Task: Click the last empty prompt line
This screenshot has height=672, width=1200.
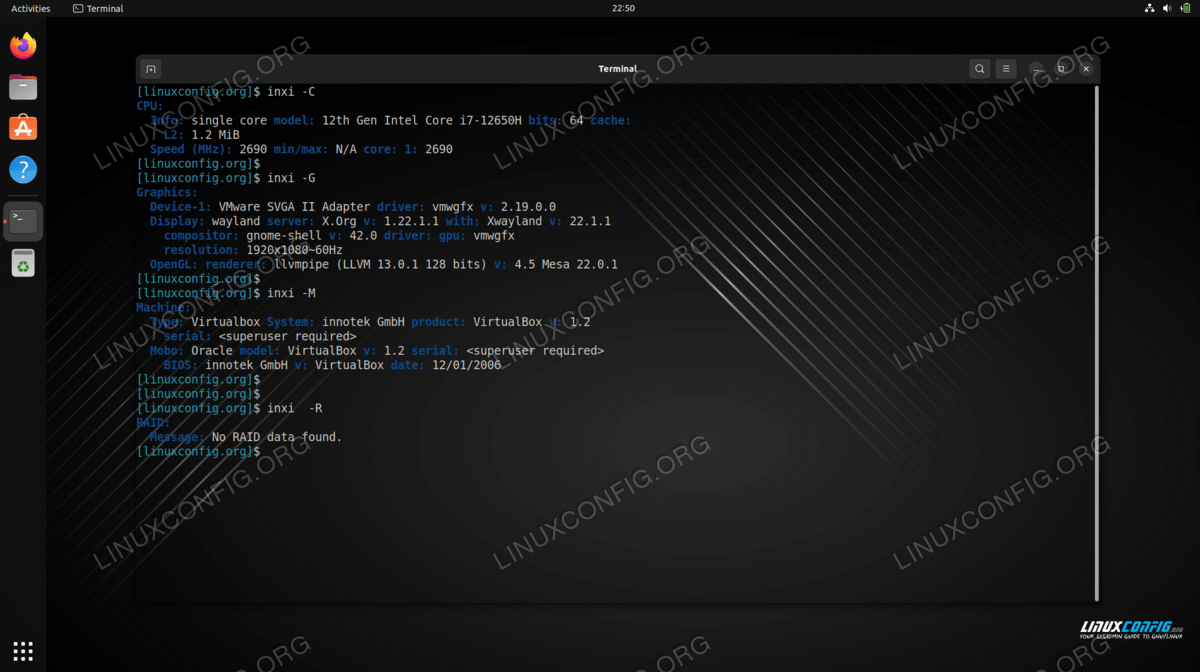Action: [x=199, y=451]
